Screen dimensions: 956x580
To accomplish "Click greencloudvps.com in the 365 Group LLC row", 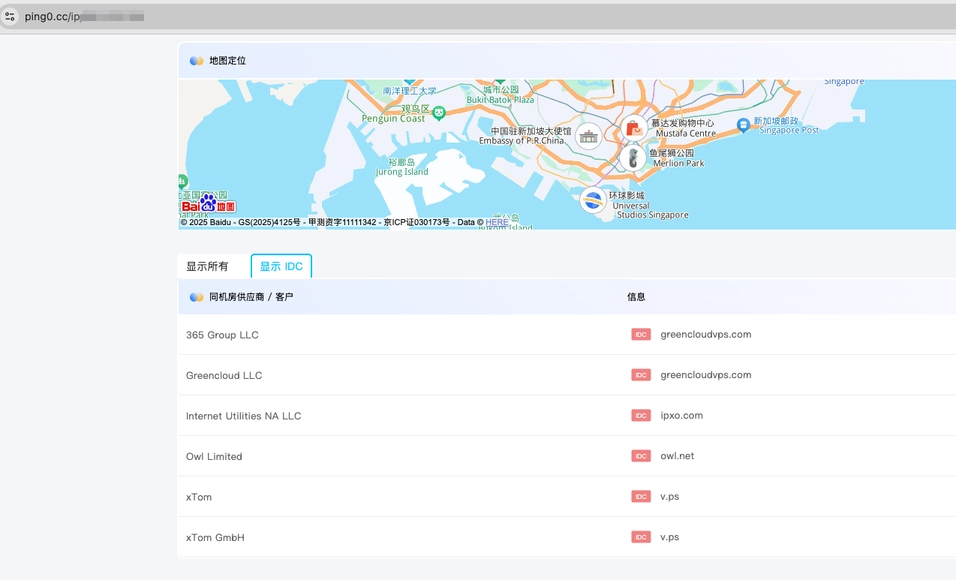I will [x=705, y=334].
